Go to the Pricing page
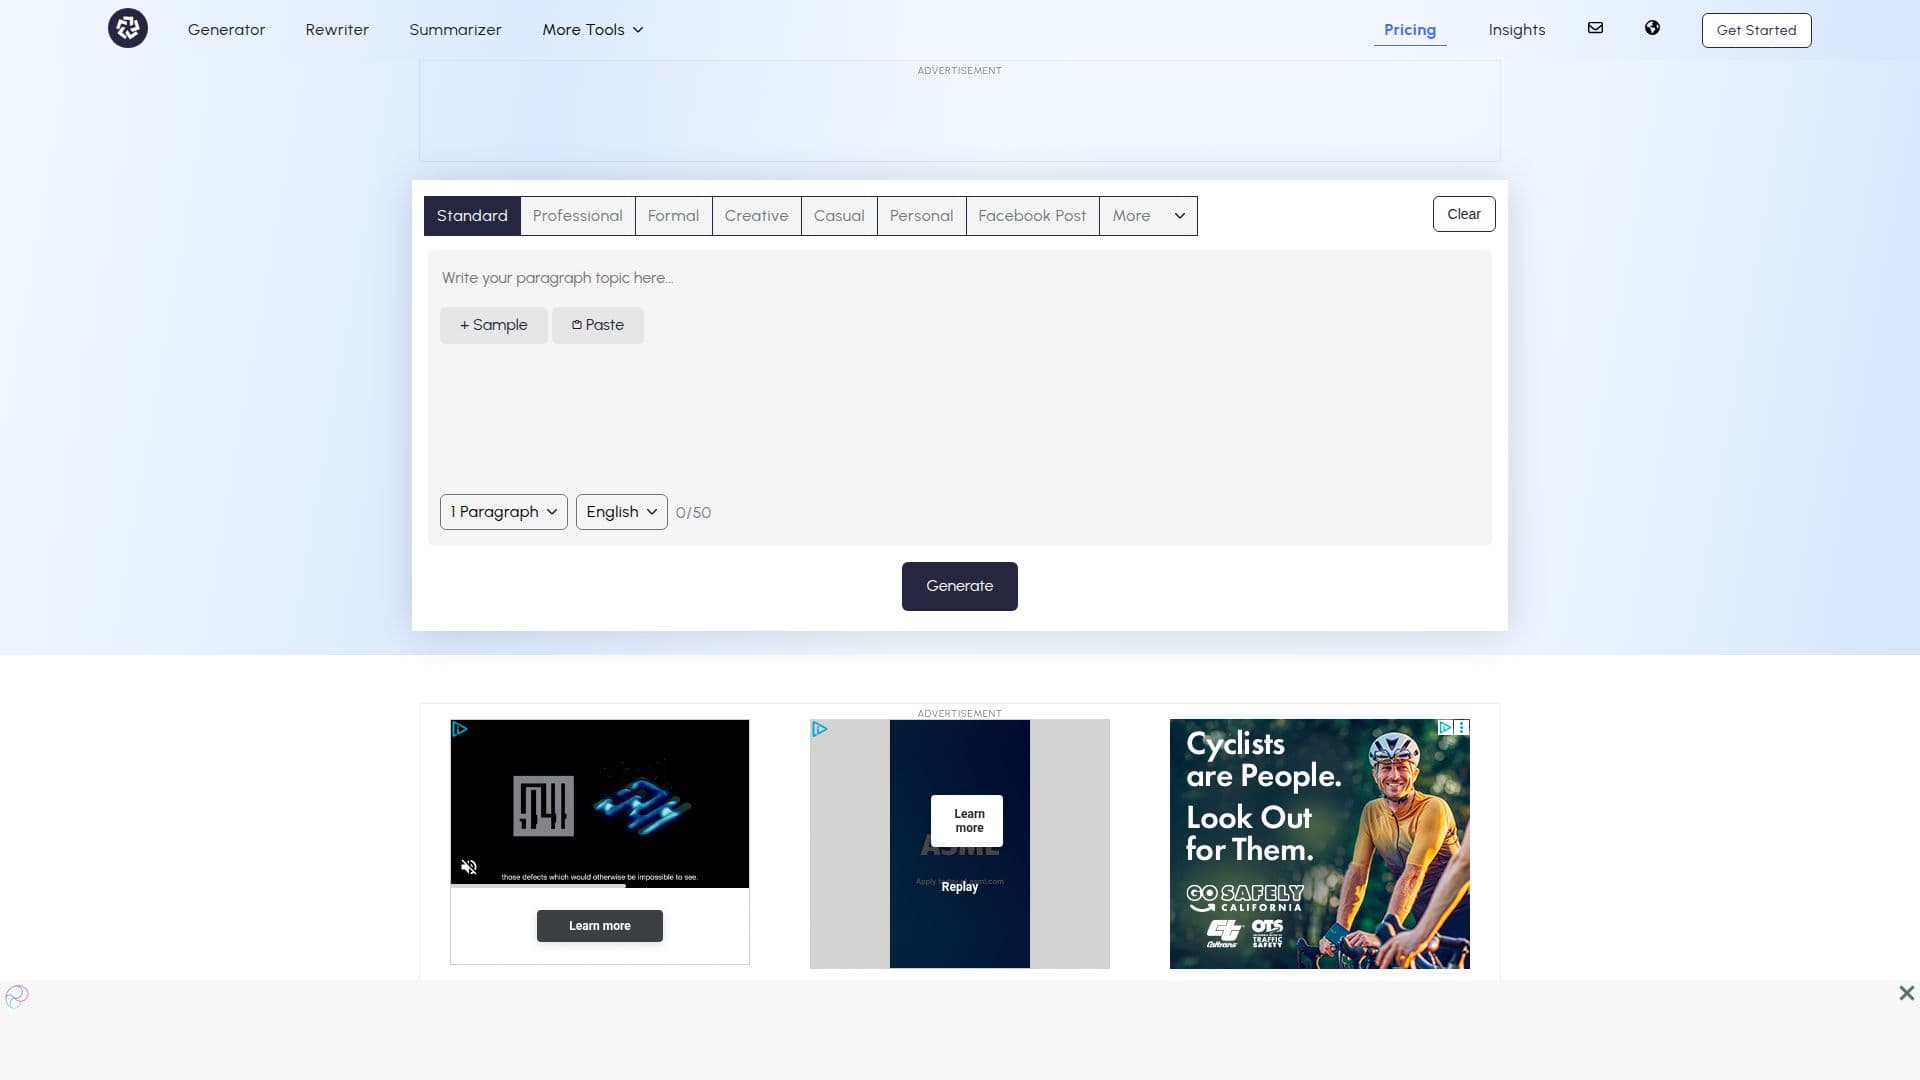 point(1410,30)
